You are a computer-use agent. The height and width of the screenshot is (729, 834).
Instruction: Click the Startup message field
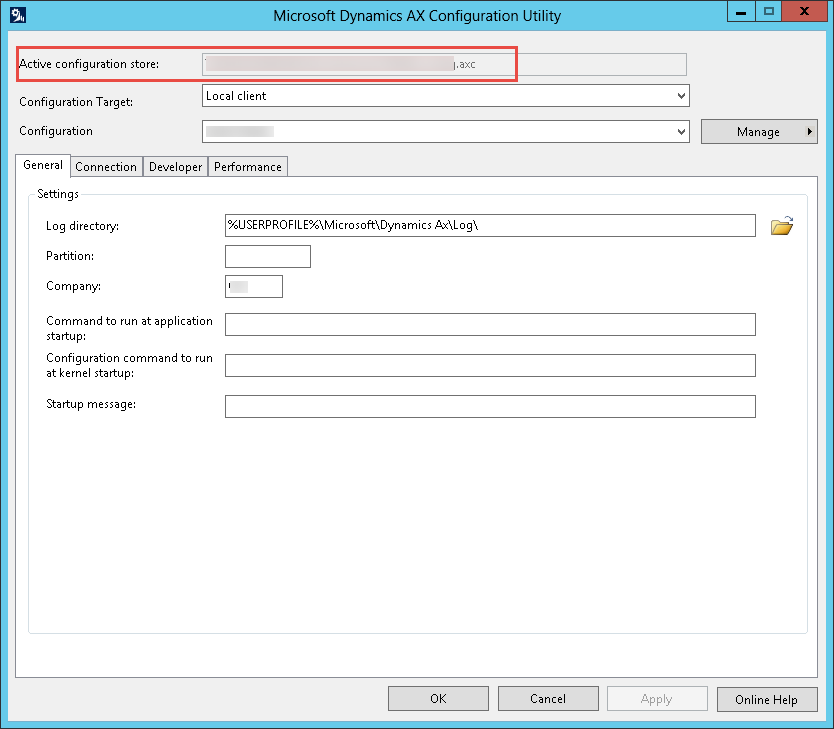pyautogui.click(x=490, y=406)
